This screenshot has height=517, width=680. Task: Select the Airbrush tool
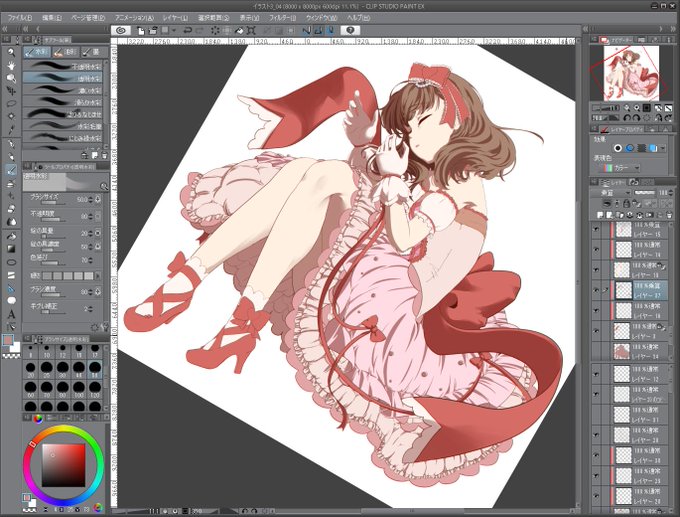(x=11, y=183)
